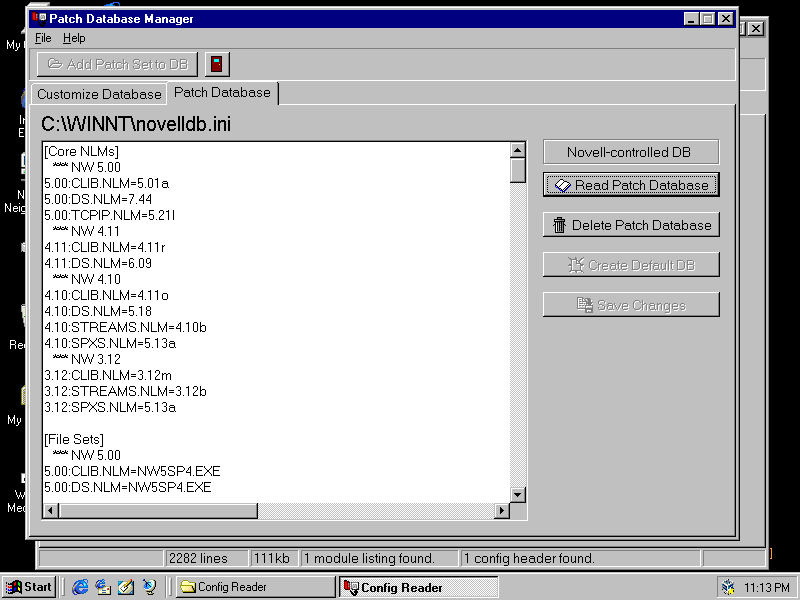Maximize the Patch Database Manager window
This screenshot has width=800, height=600.
point(708,19)
